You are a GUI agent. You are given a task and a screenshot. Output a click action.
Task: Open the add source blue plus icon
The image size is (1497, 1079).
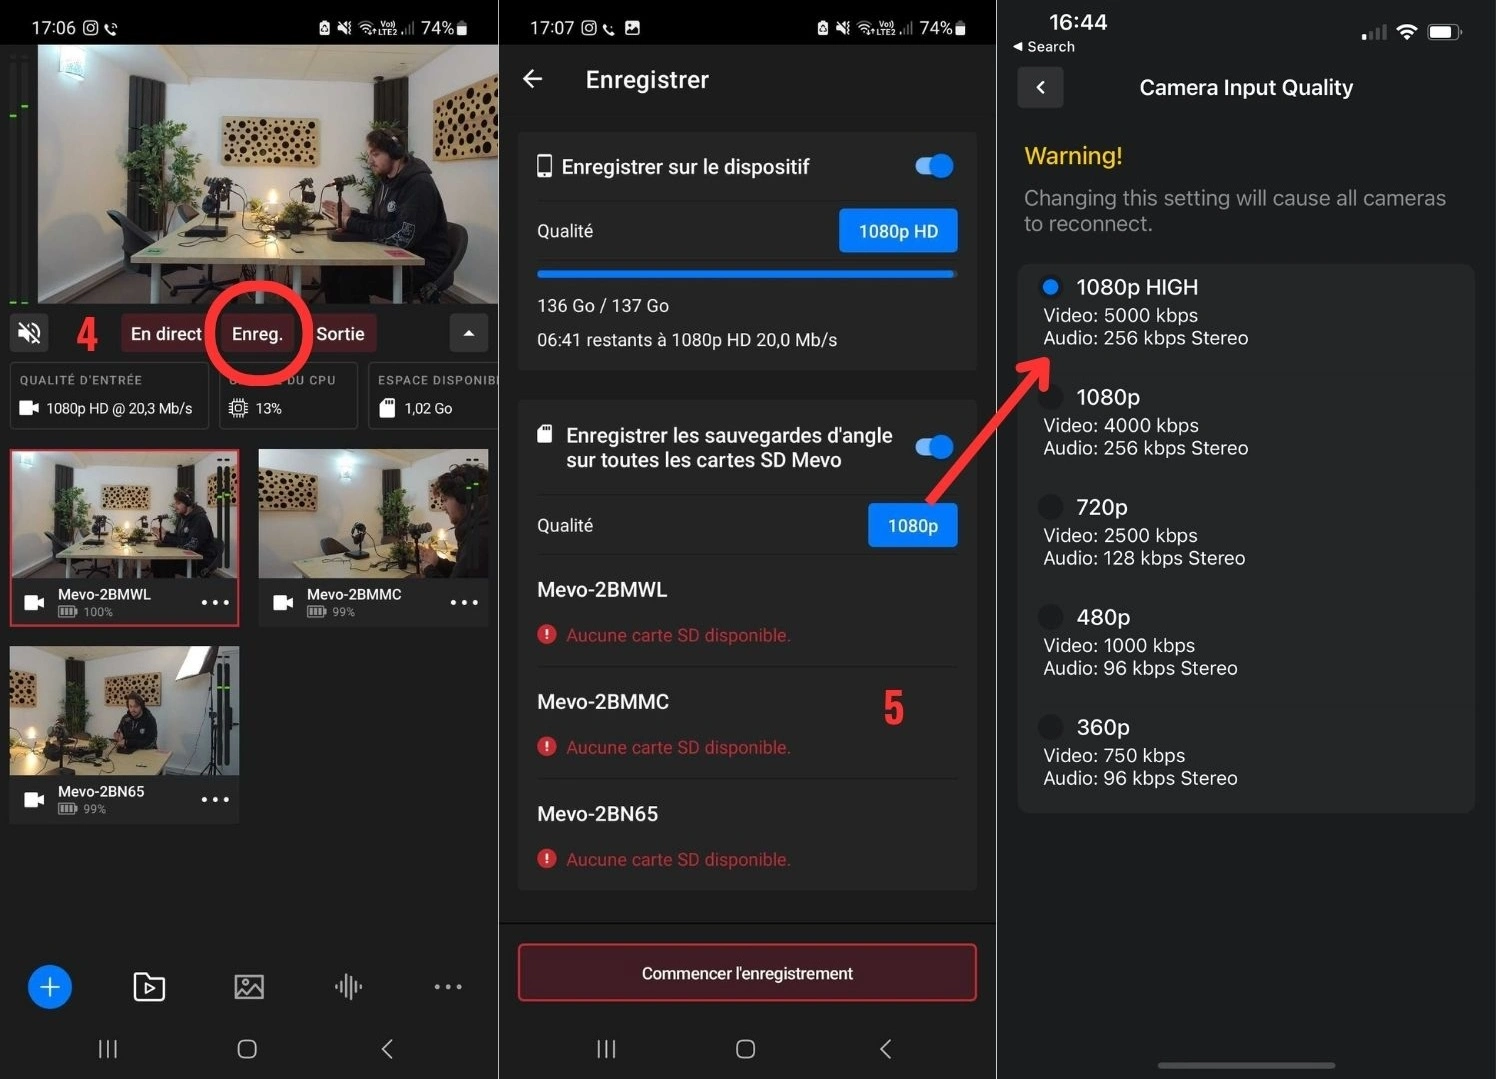50,987
